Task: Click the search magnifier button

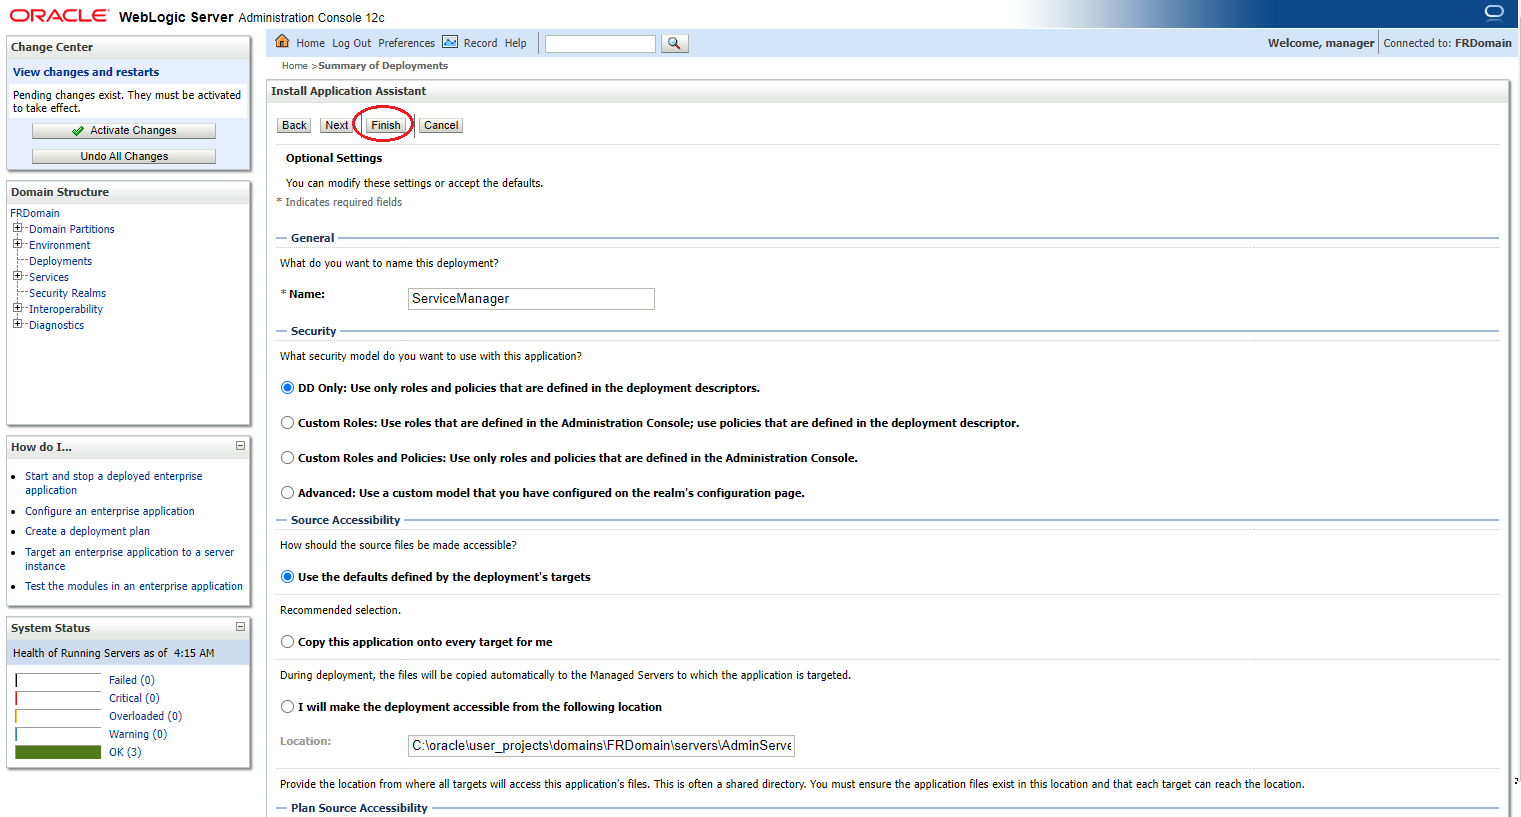Action: 675,43
